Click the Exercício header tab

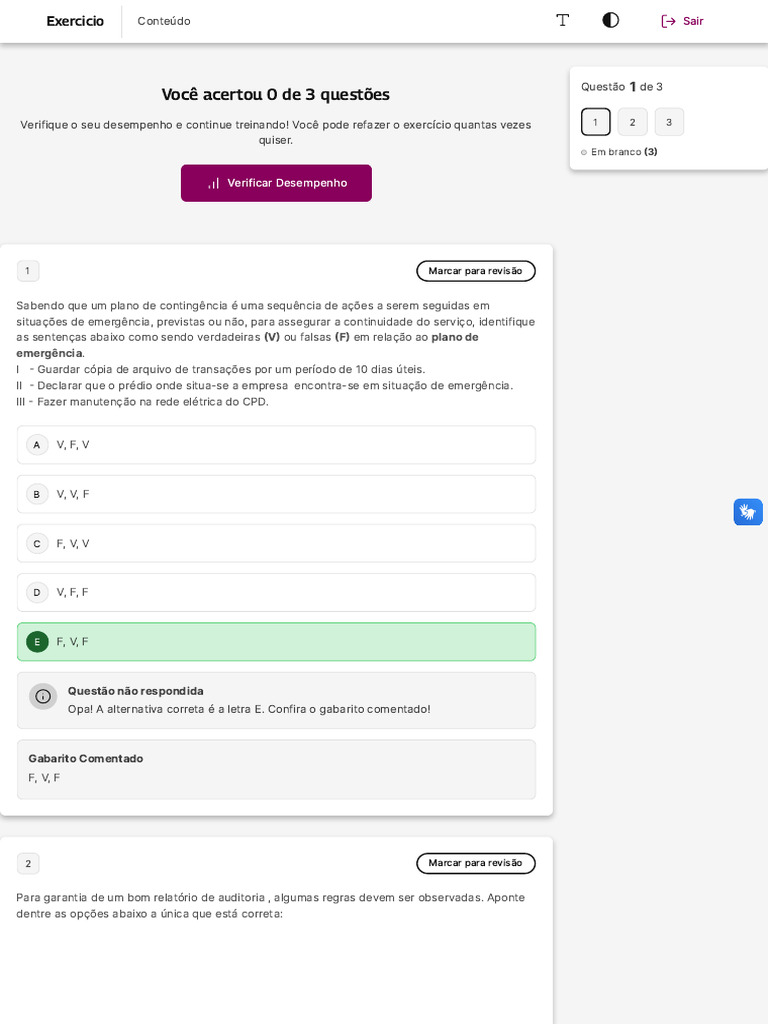point(75,21)
